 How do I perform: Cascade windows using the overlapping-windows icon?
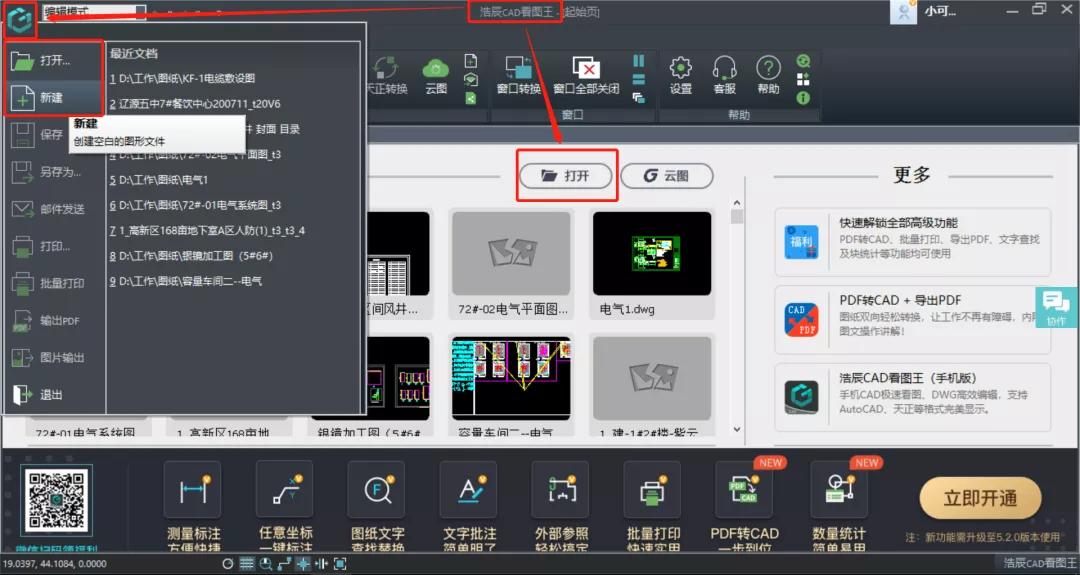coord(638,98)
